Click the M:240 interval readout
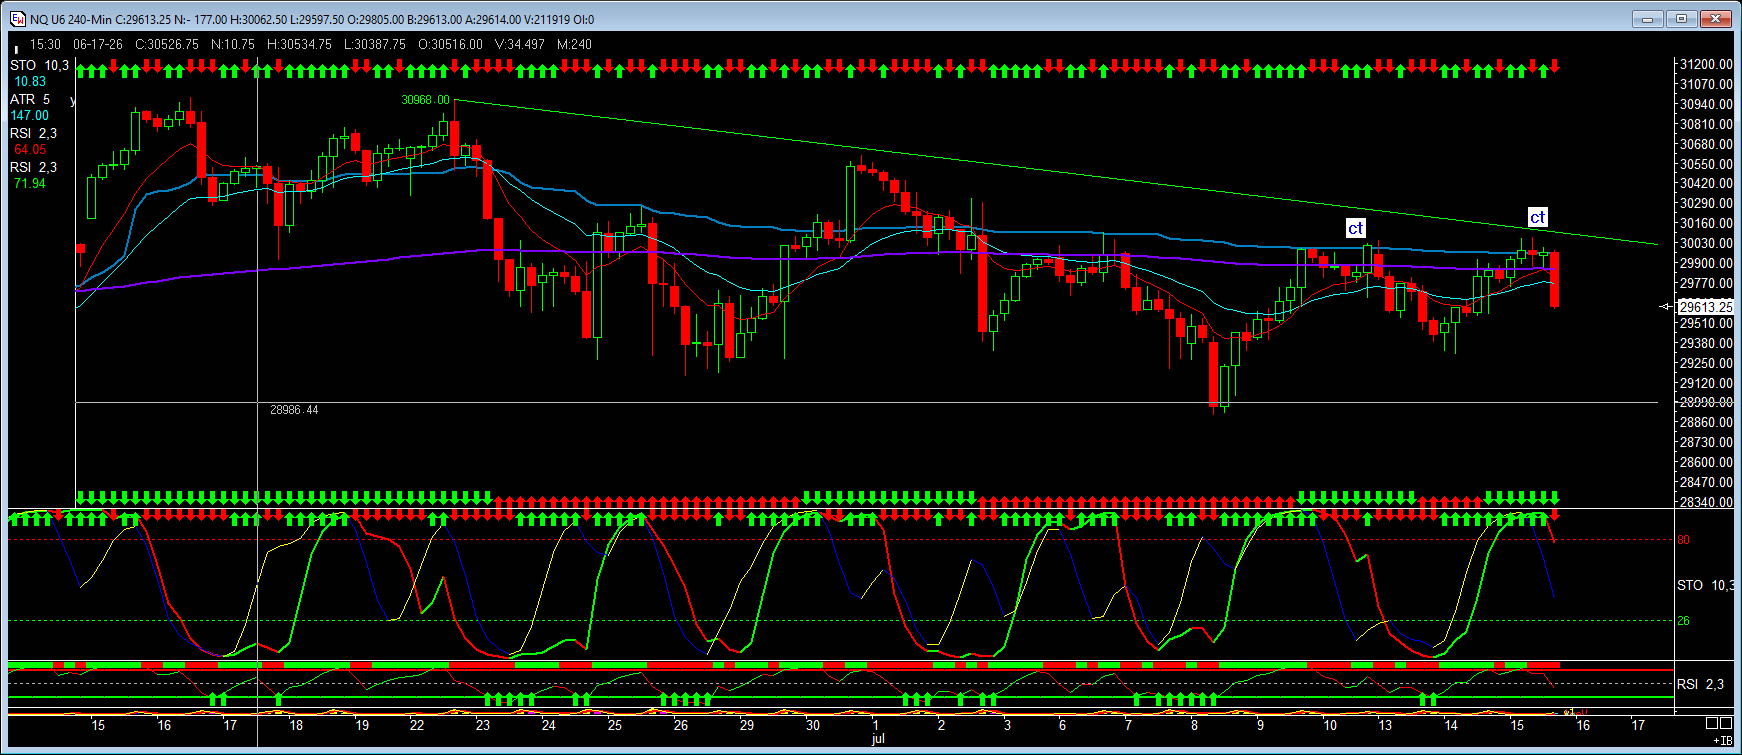Viewport: 1742px width, 755px height. pyautogui.click(x=575, y=44)
